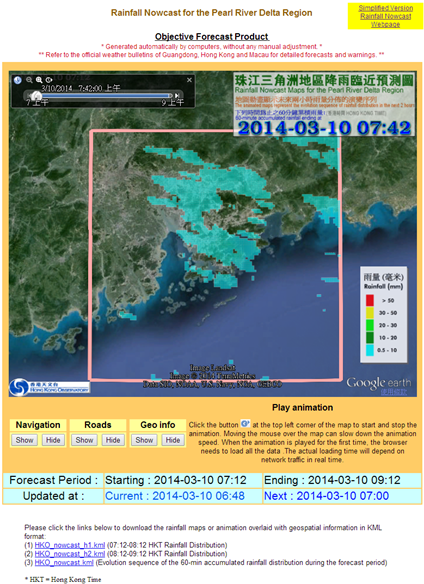
Task: Click light green 20-30 mm legend swatch
Action: pyautogui.click(x=370, y=325)
